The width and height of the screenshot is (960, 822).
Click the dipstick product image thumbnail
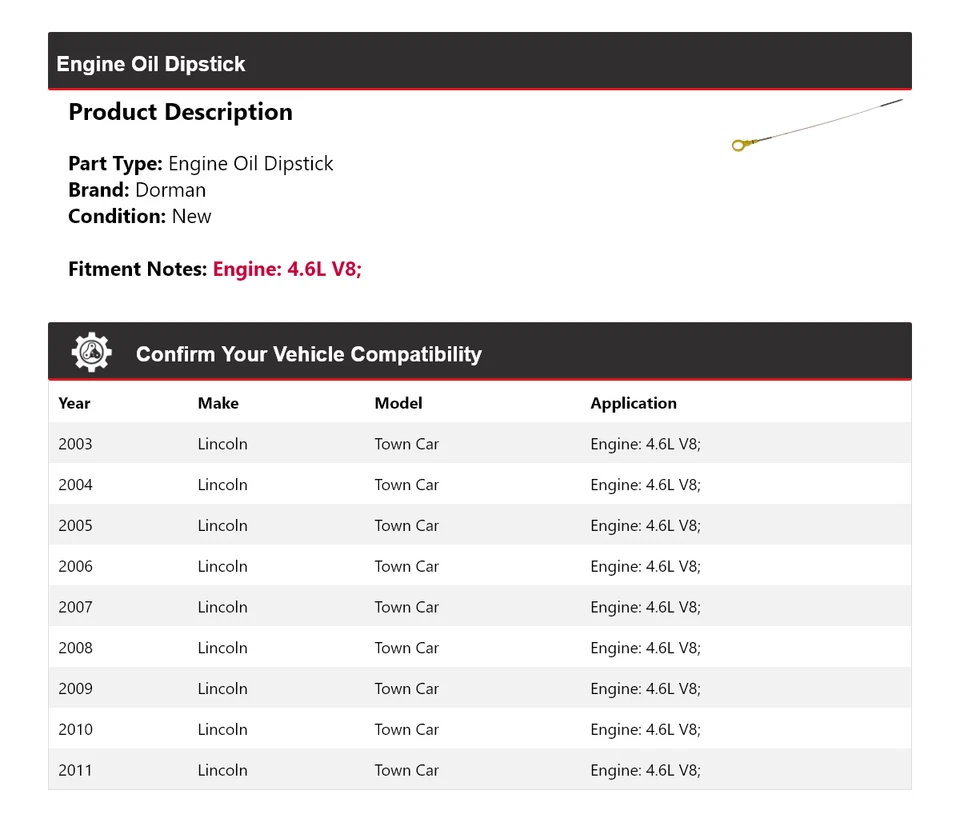(817, 125)
